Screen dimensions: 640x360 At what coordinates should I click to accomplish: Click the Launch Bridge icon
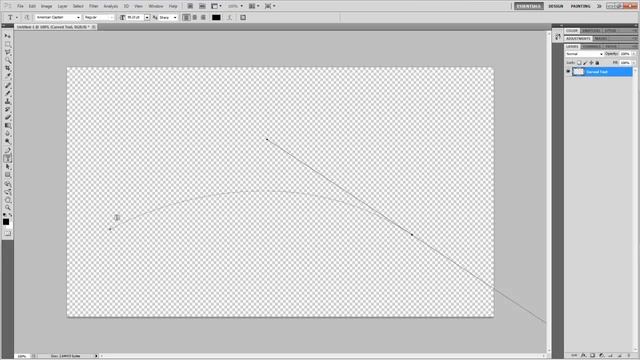(190, 6)
